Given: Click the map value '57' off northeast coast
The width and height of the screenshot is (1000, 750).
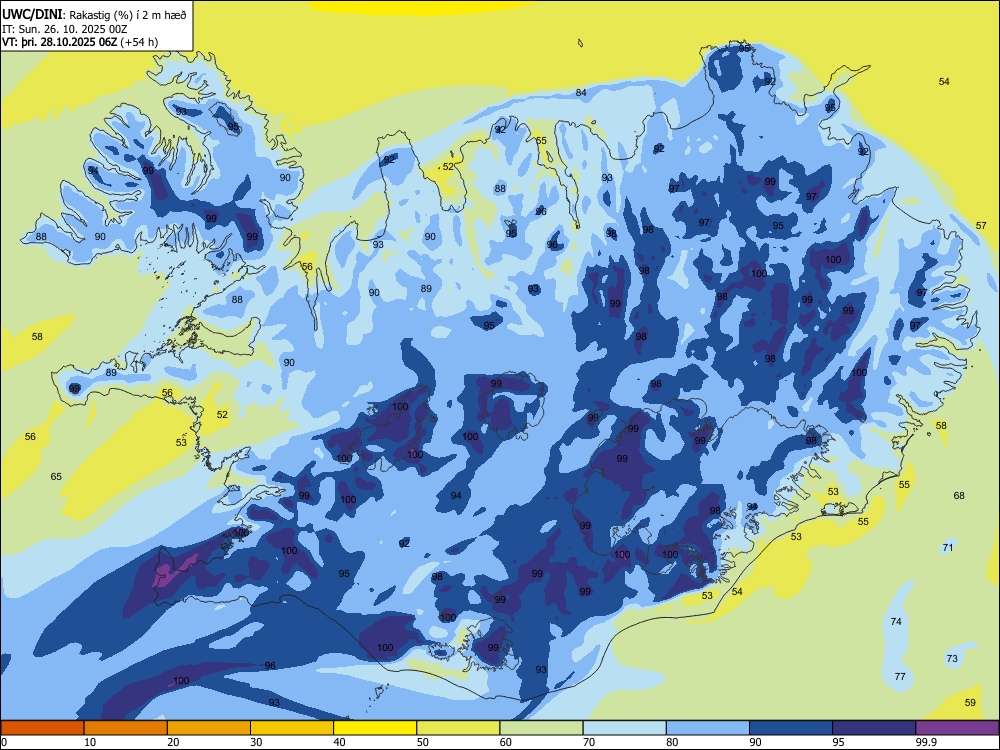Looking at the screenshot, I should [x=981, y=226].
